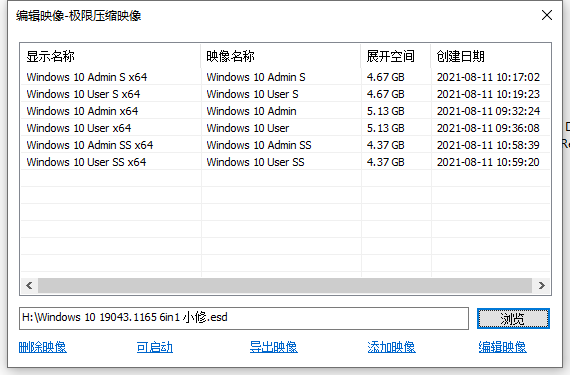Click image name Windows 10 User SS

[x=255, y=162]
